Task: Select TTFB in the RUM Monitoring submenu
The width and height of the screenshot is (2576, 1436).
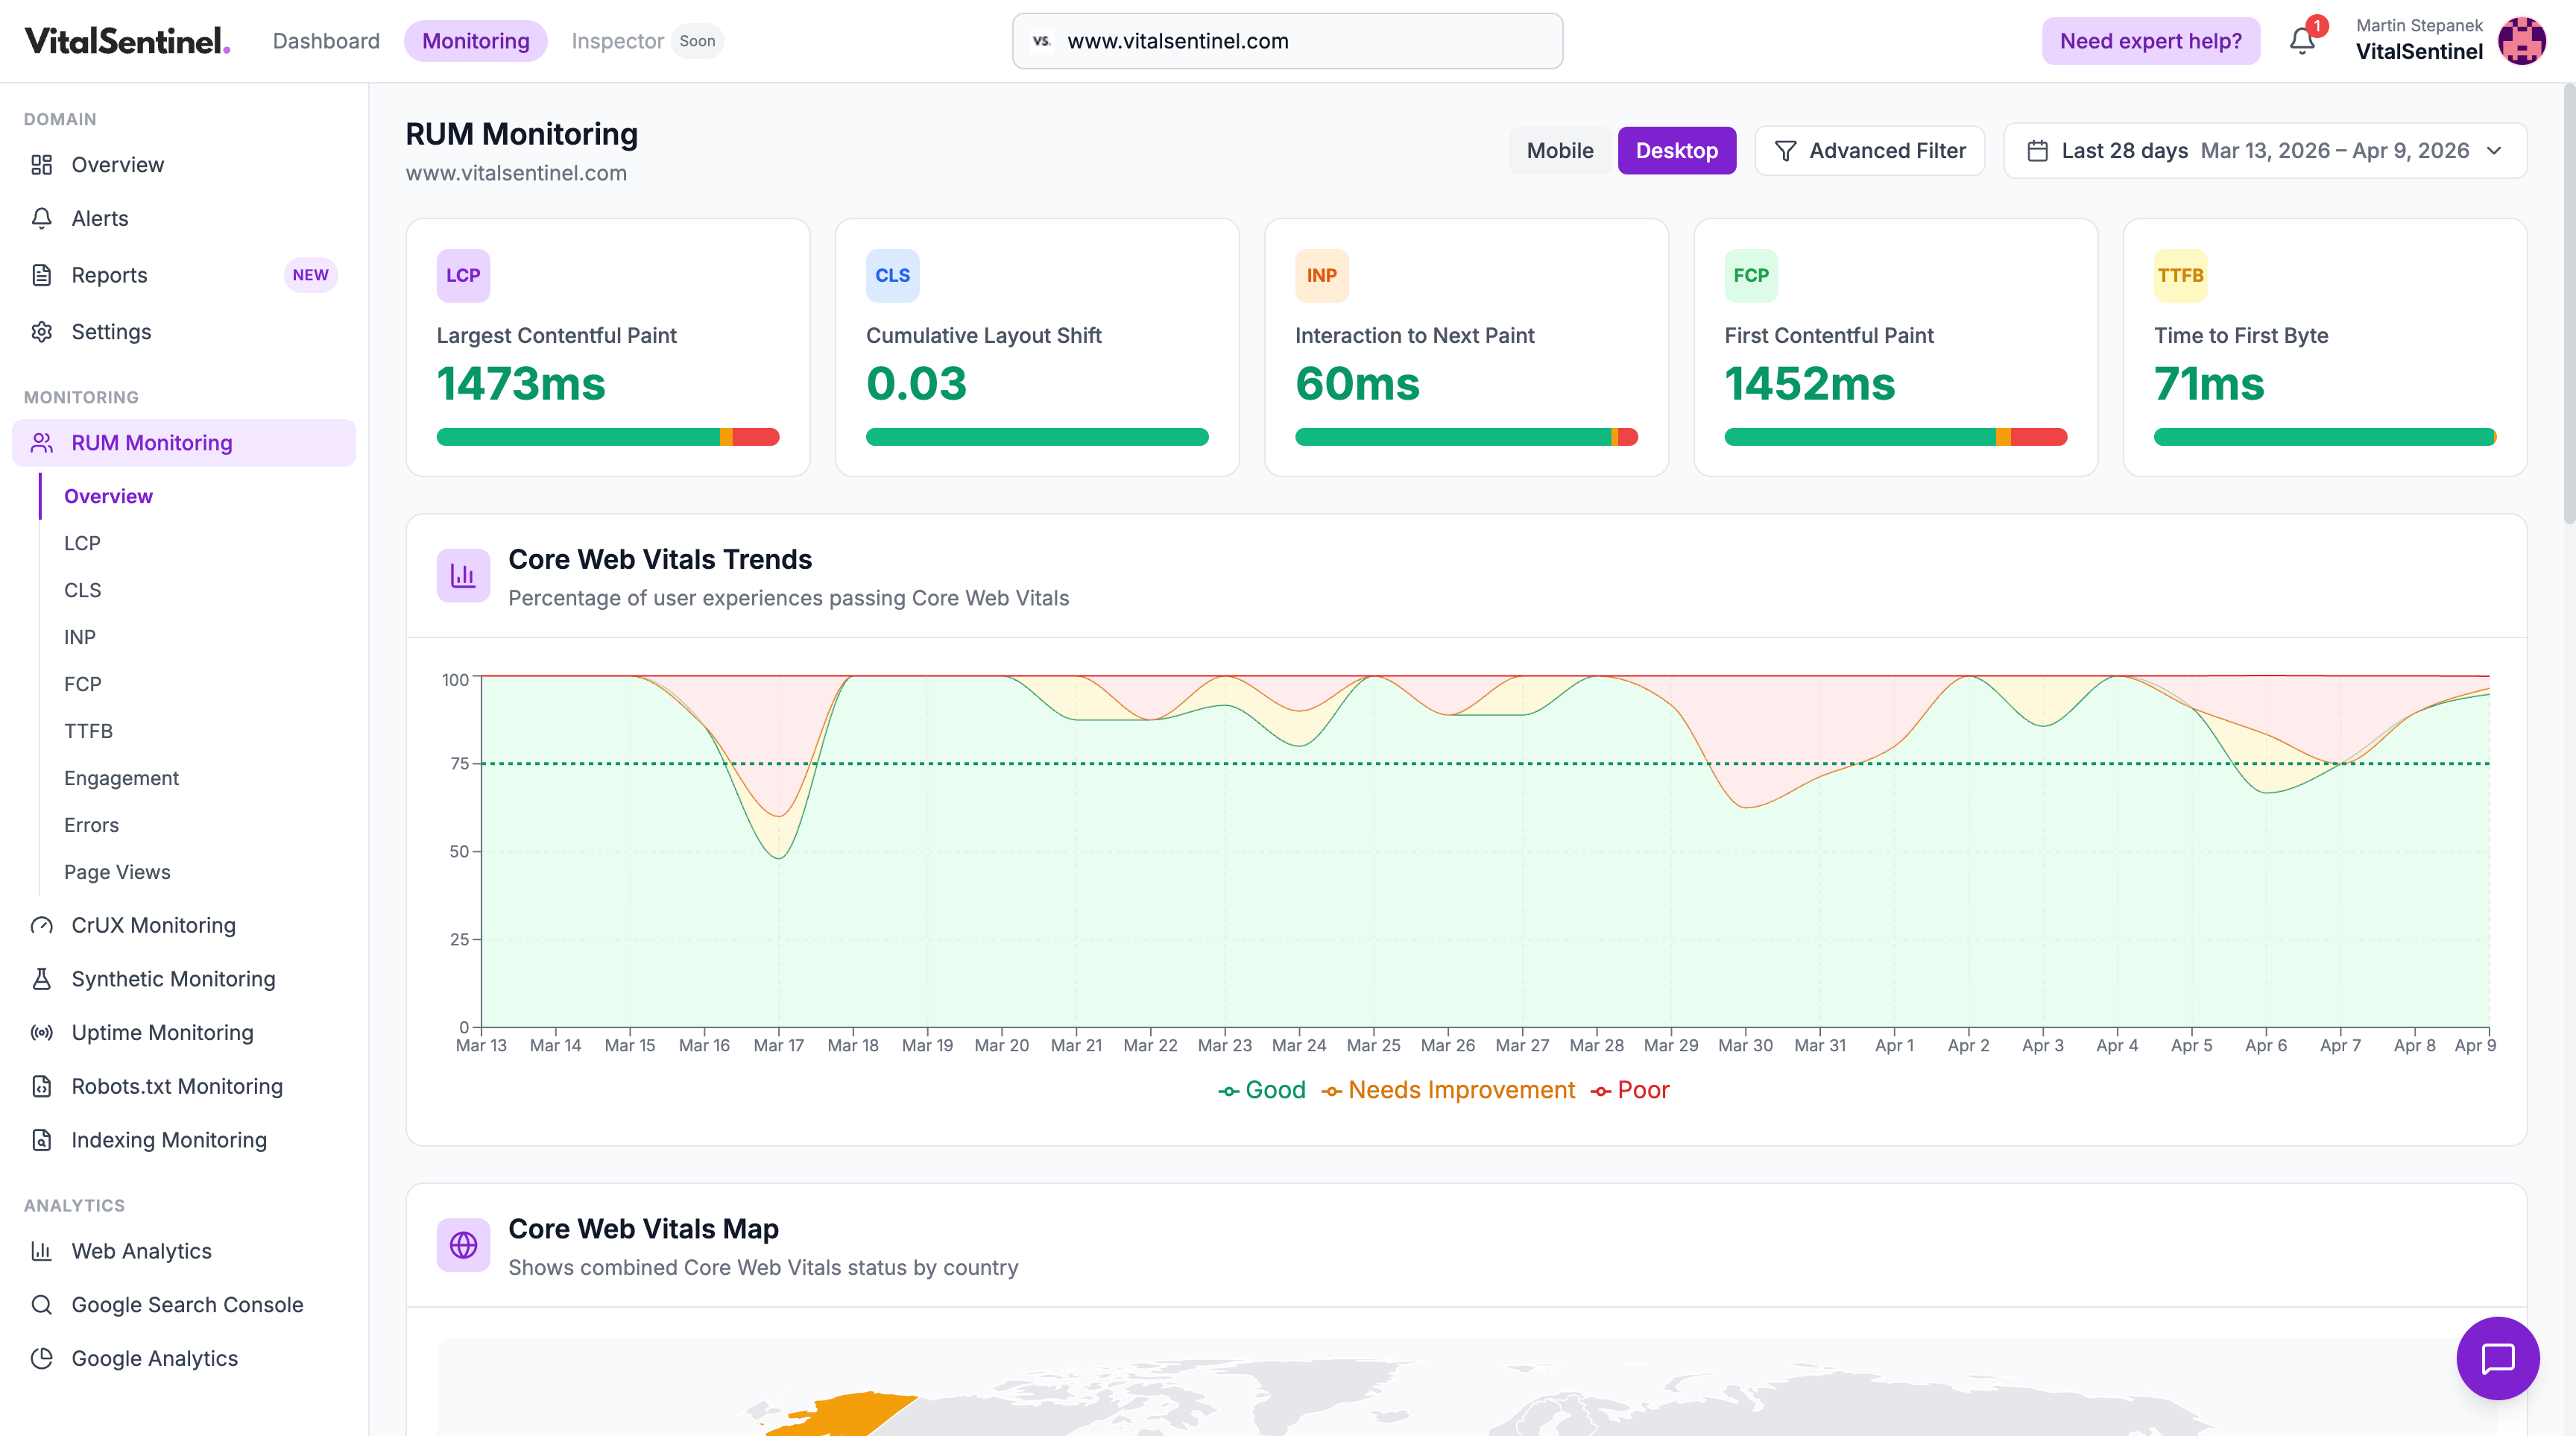Action: point(88,731)
